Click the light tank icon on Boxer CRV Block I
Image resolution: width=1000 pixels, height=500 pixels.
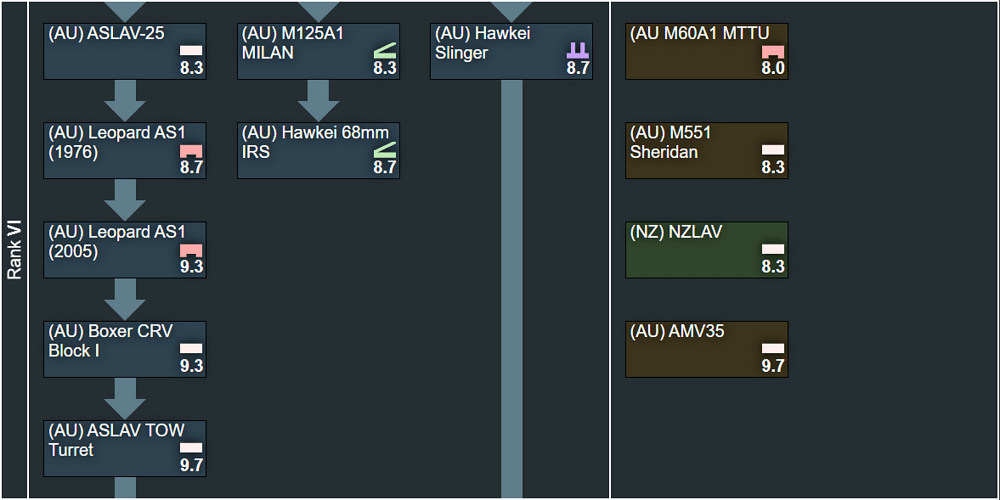point(191,349)
